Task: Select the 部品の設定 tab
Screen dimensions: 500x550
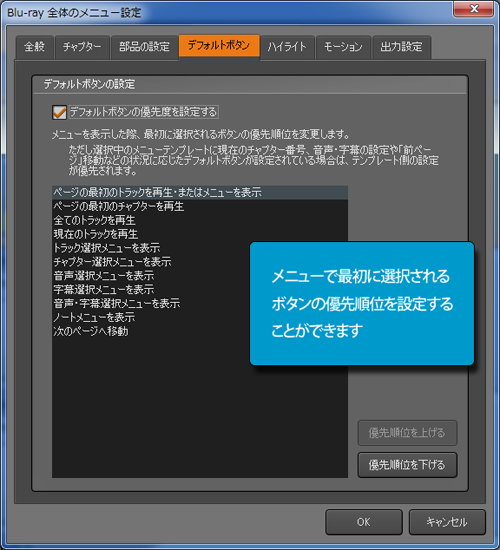Action: click(144, 47)
